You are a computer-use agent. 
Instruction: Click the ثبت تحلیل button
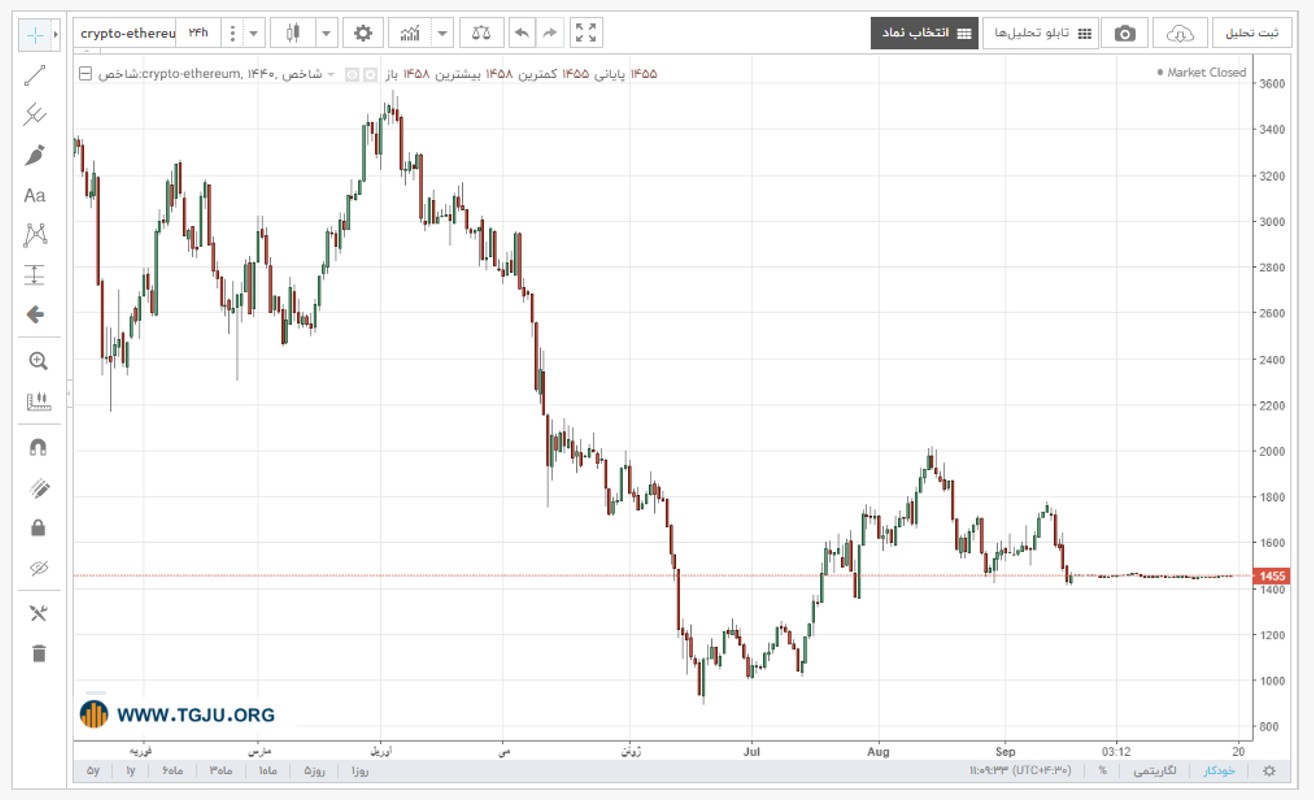click(x=1252, y=33)
